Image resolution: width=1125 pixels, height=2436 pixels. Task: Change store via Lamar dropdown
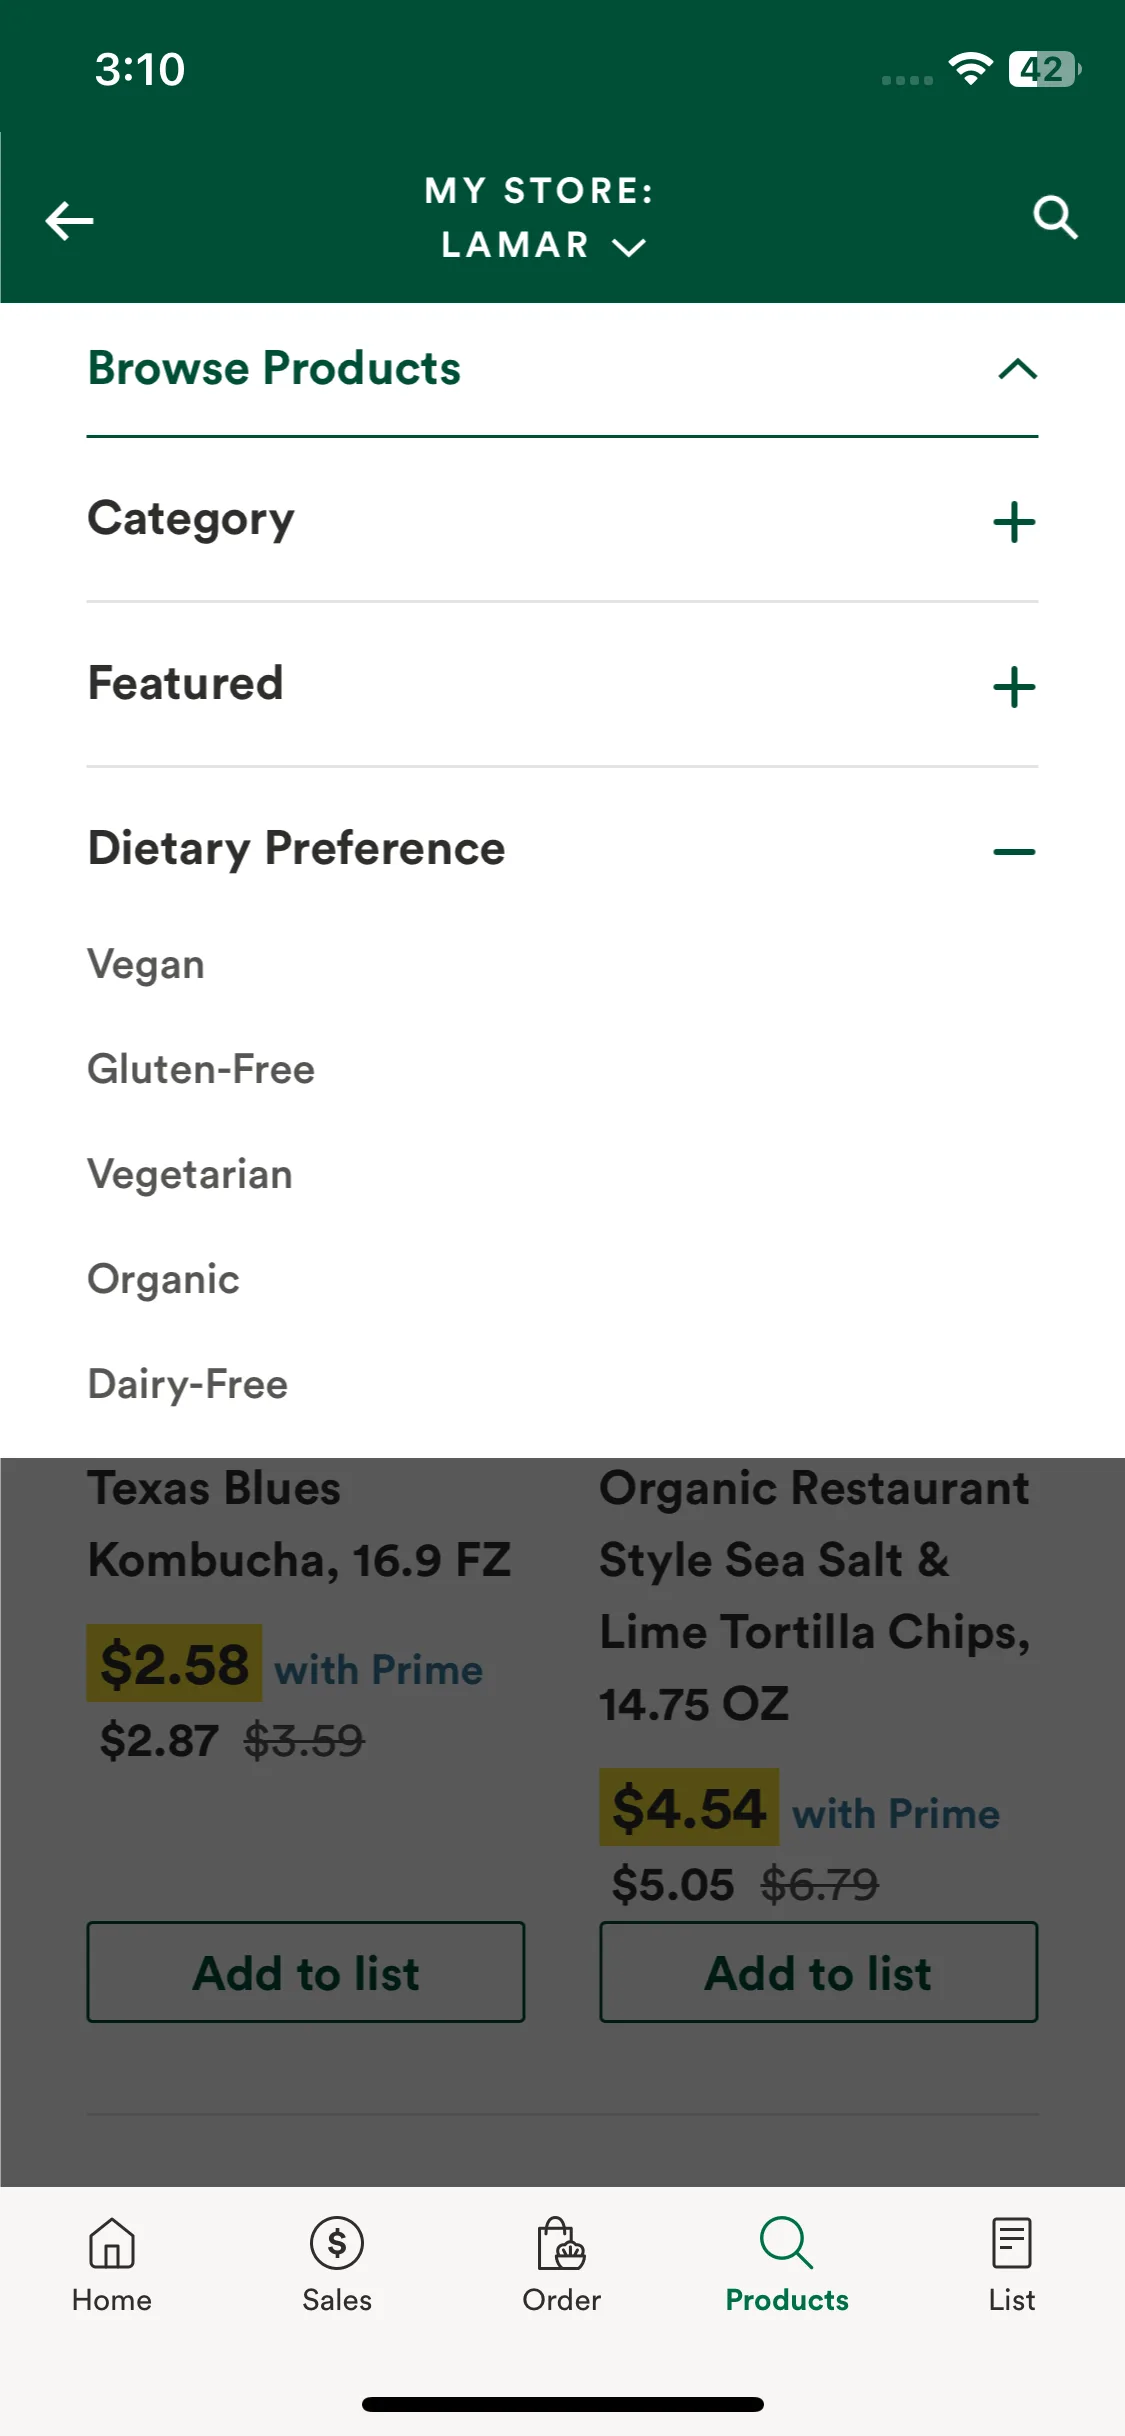[x=544, y=245]
